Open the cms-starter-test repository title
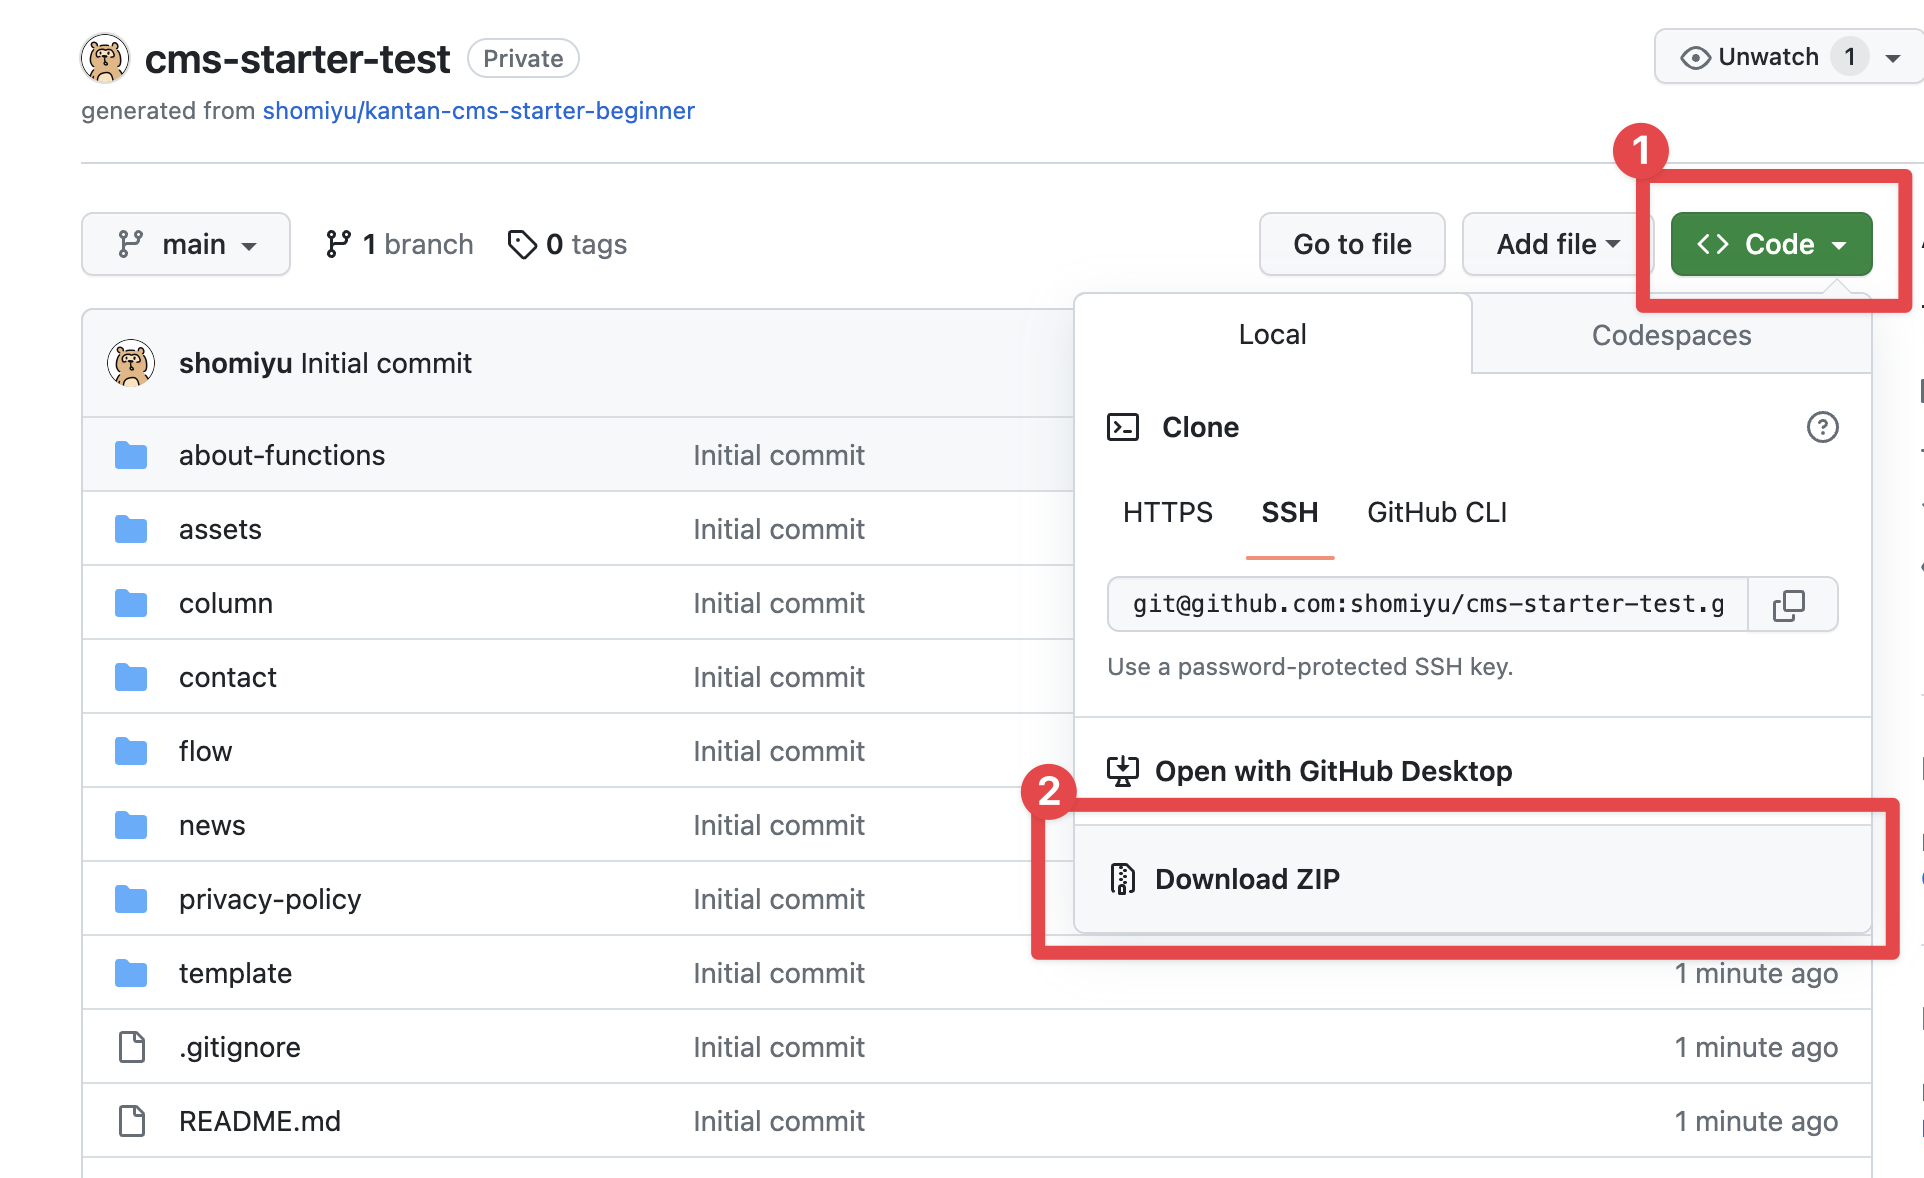This screenshot has width=1924, height=1178. click(x=297, y=59)
